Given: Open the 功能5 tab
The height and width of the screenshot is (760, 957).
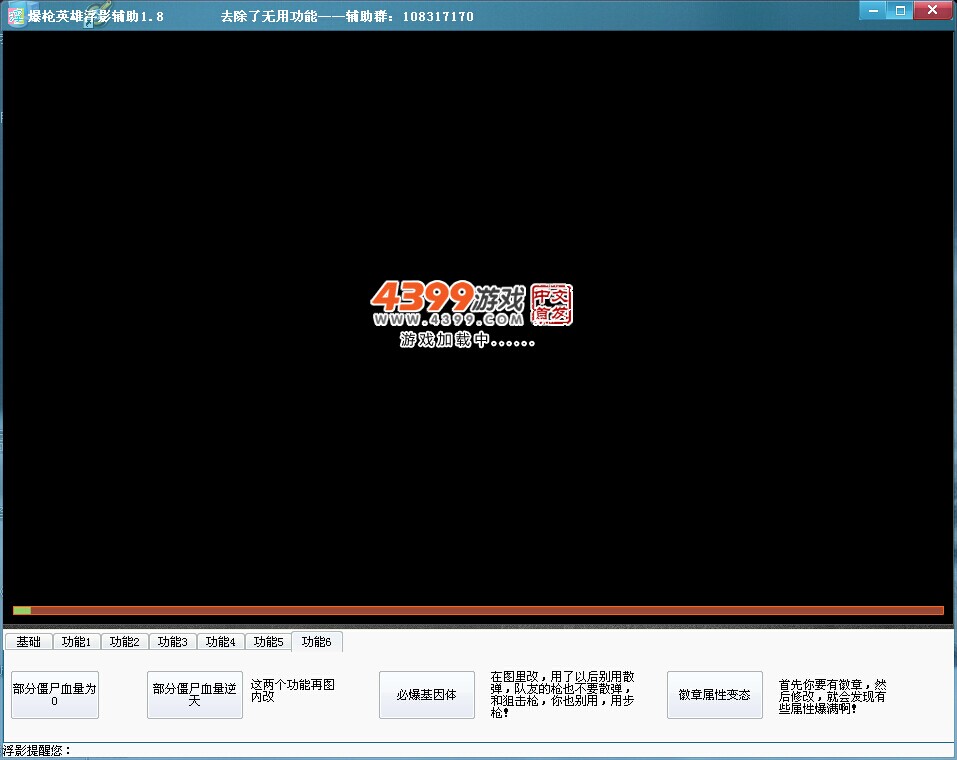Looking at the screenshot, I should tap(269, 642).
